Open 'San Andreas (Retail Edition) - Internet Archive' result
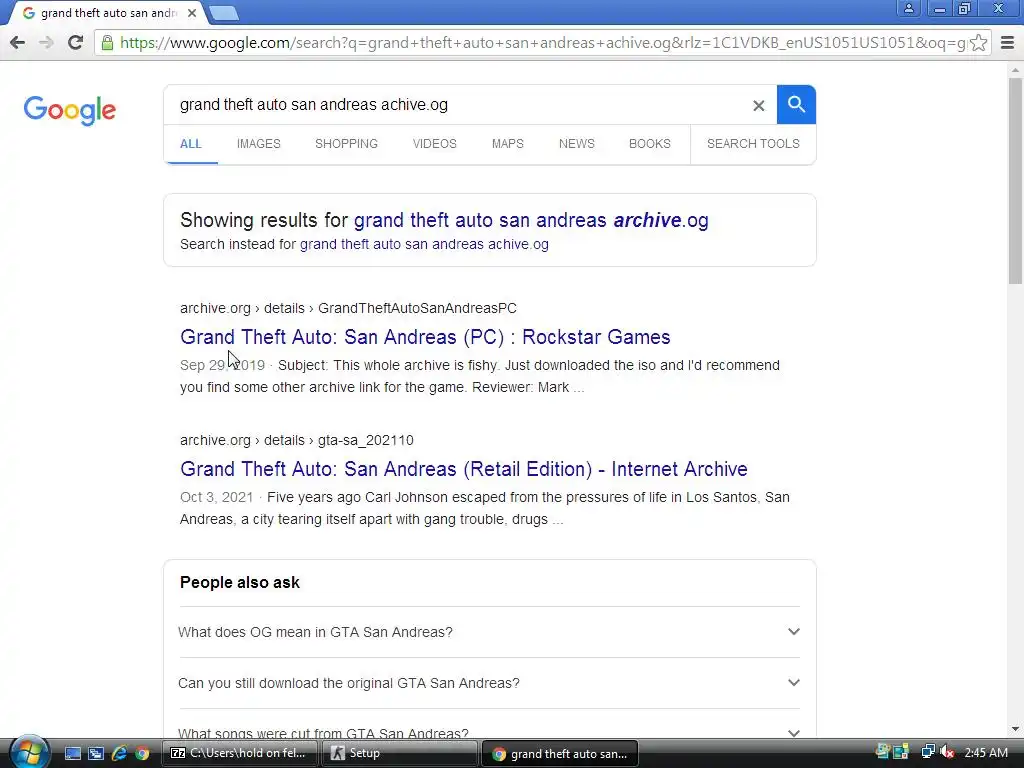Viewport: 1024px width, 768px height. (464, 469)
